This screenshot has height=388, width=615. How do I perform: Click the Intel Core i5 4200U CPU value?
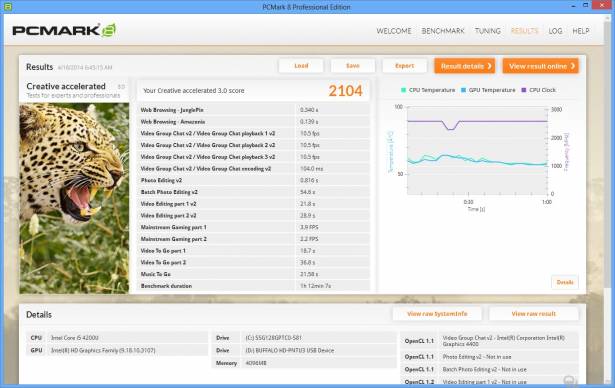coord(75,338)
